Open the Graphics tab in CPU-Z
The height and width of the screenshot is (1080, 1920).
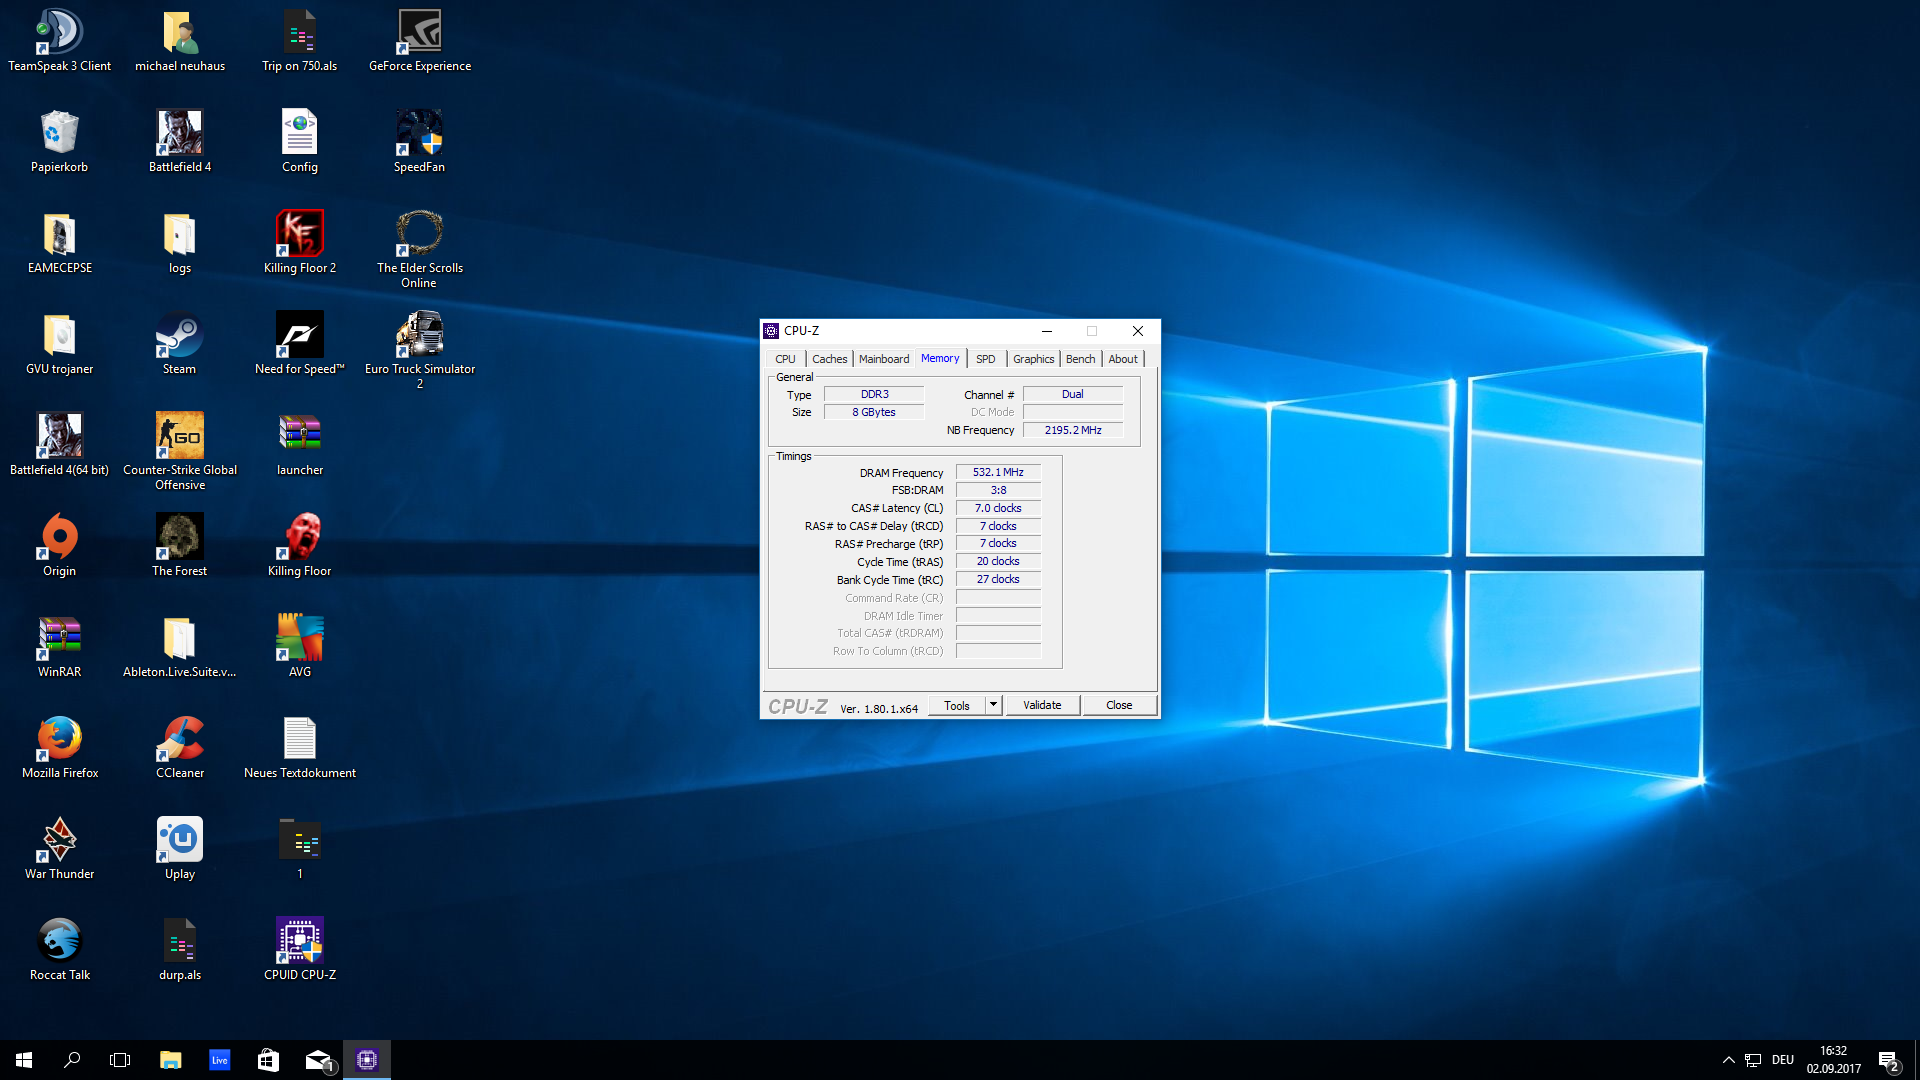pyautogui.click(x=1033, y=359)
